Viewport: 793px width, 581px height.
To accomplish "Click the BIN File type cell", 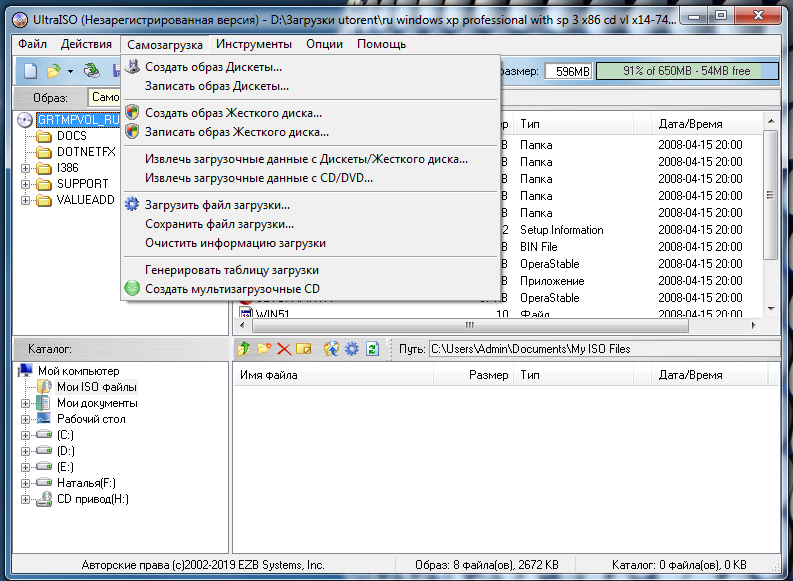I will 539,247.
